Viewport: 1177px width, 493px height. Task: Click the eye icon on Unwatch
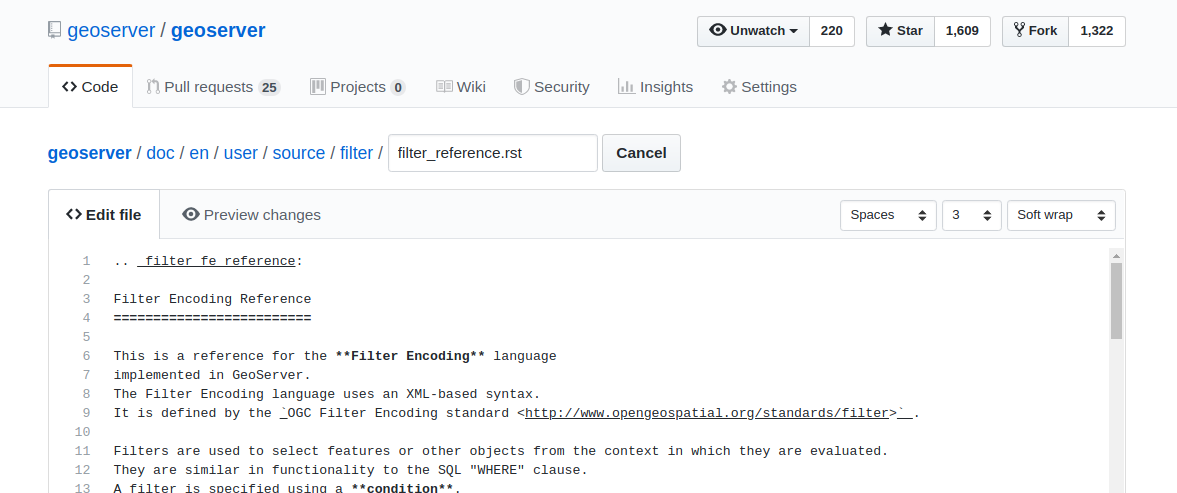click(718, 31)
